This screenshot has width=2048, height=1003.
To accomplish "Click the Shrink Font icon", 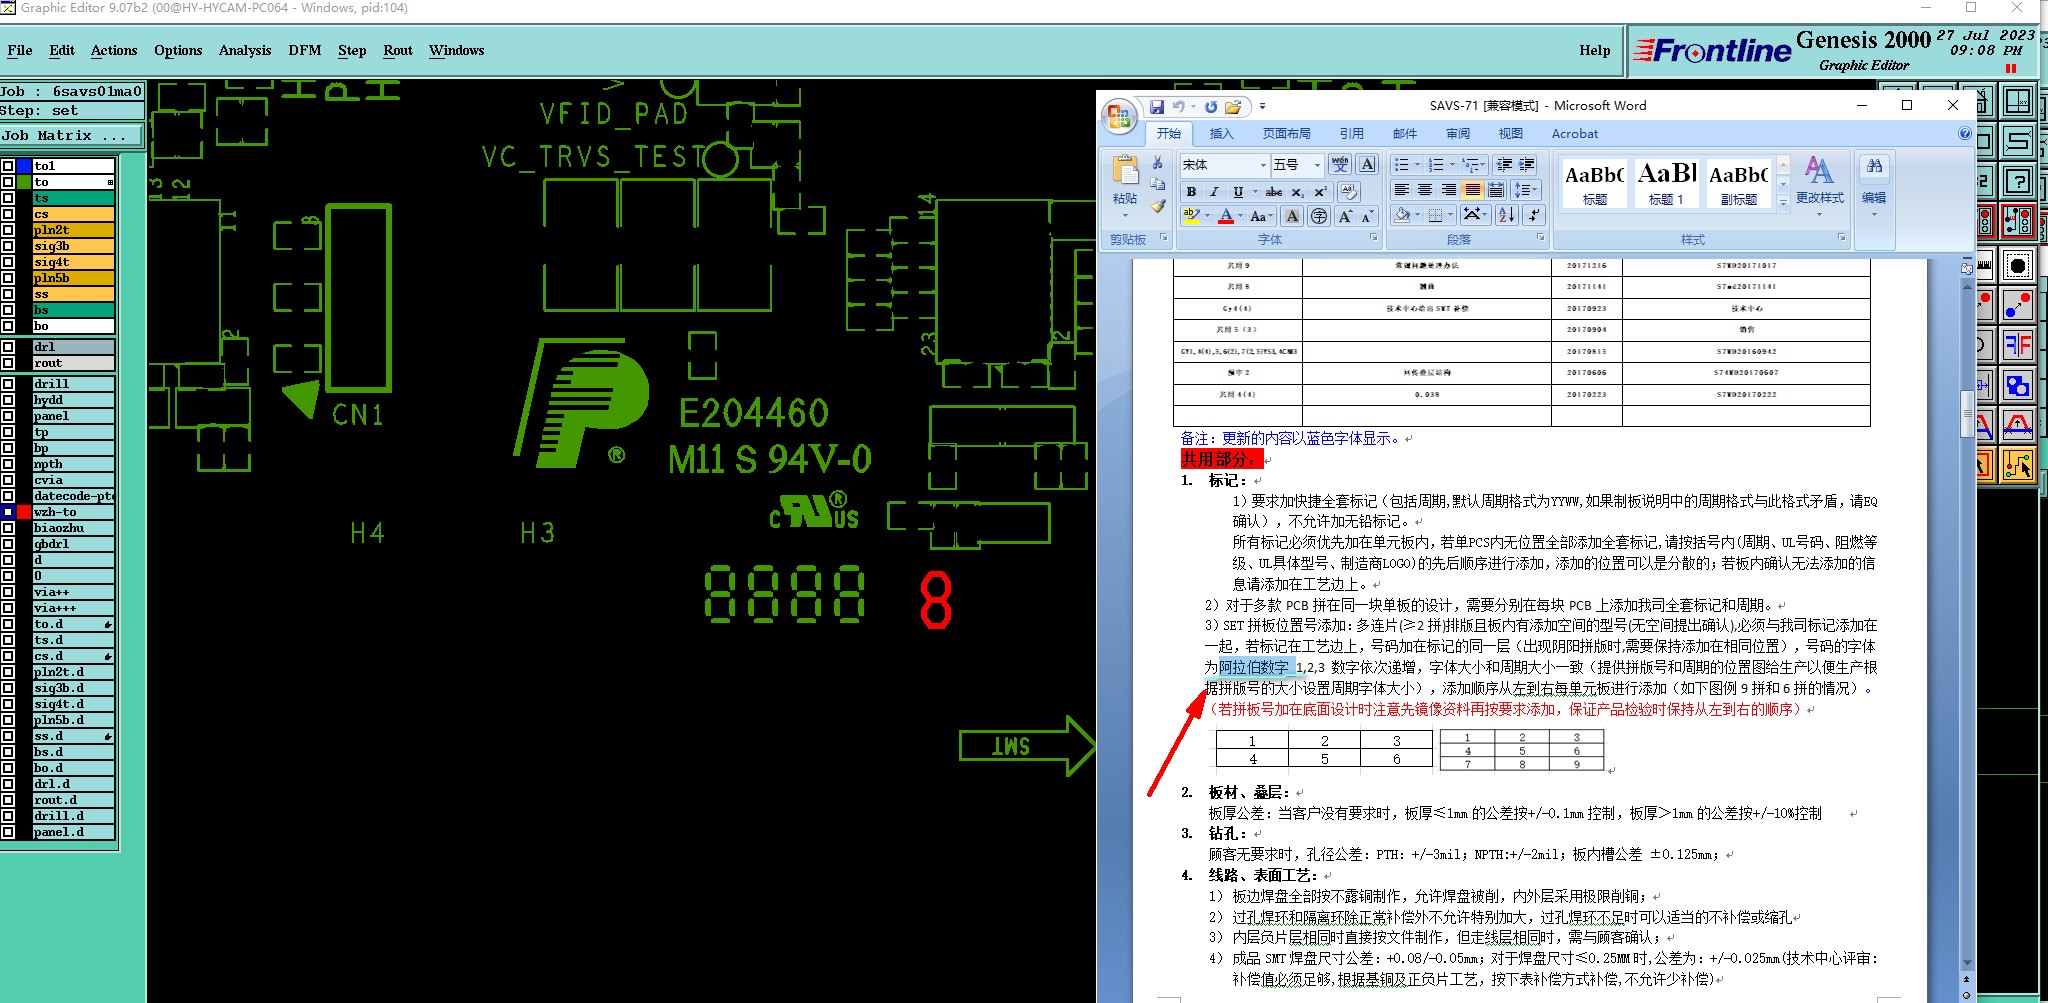I will pos(1367,216).
